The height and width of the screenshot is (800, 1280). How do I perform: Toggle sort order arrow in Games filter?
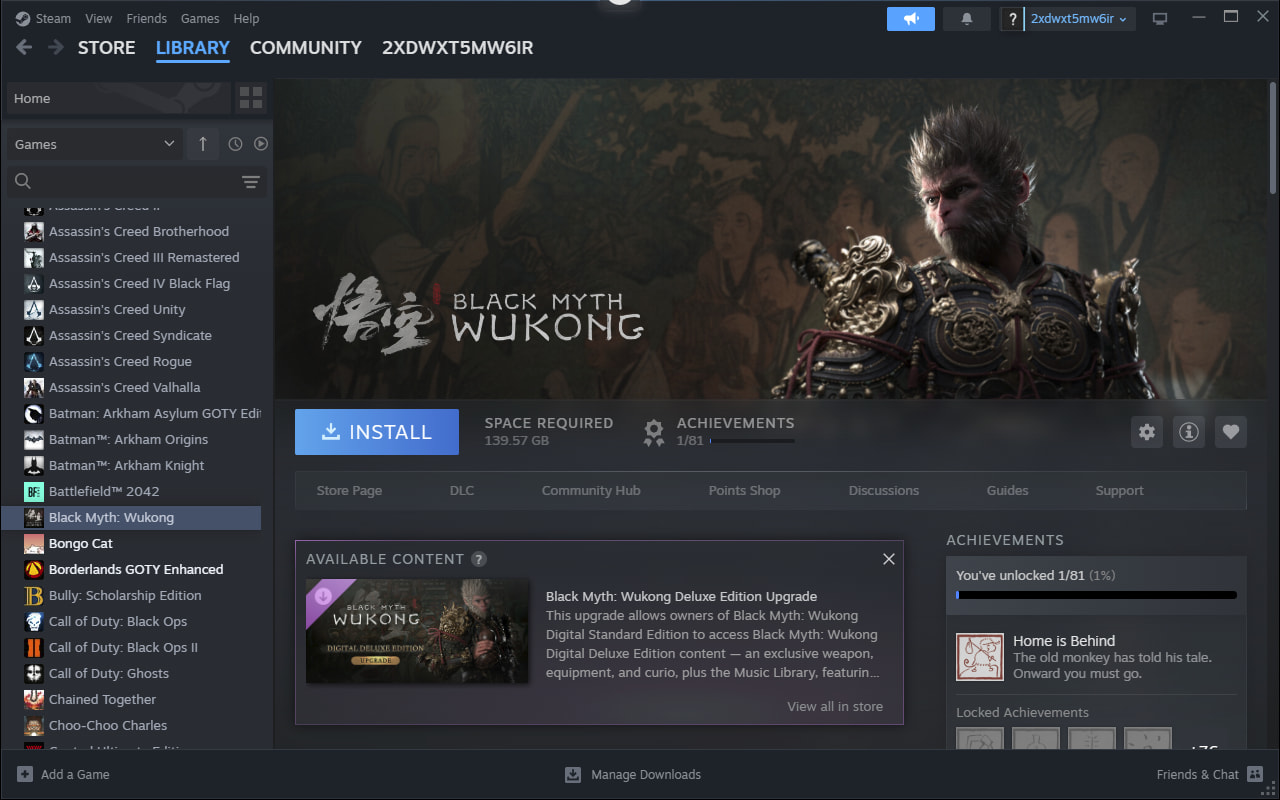[203, 144]
